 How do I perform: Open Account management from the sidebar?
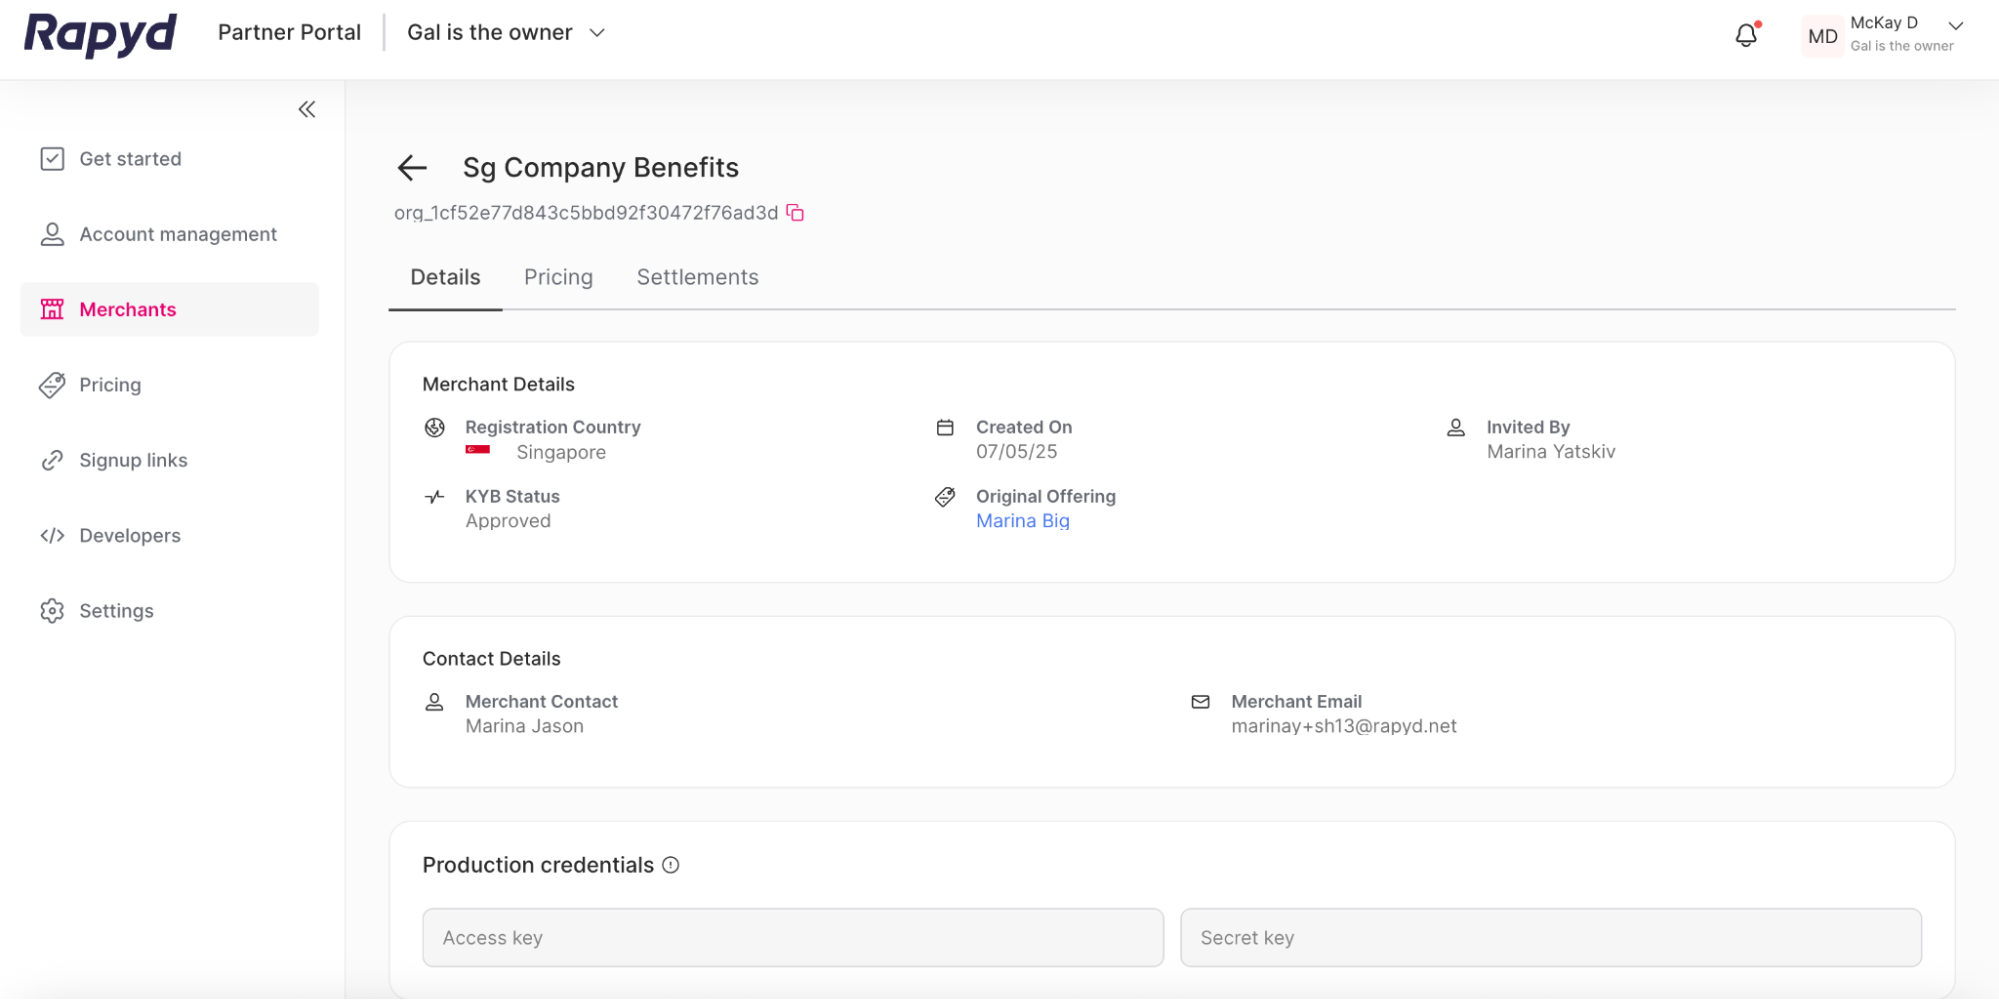coord(178,234)
